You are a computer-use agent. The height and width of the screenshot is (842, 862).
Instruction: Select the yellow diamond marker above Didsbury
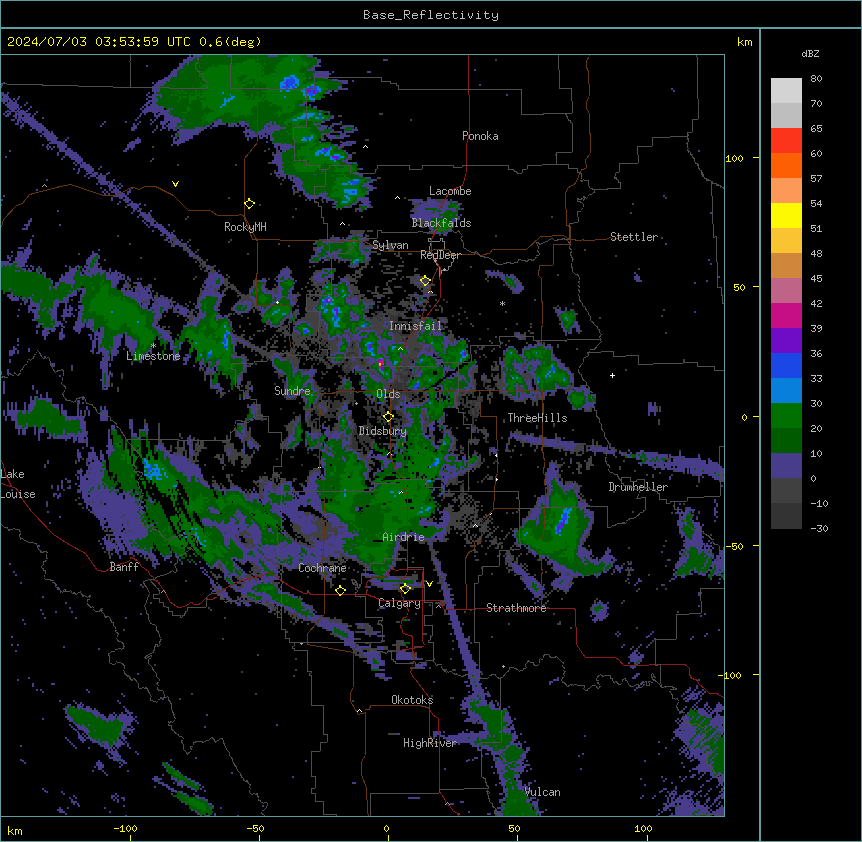tap(388, 417)
